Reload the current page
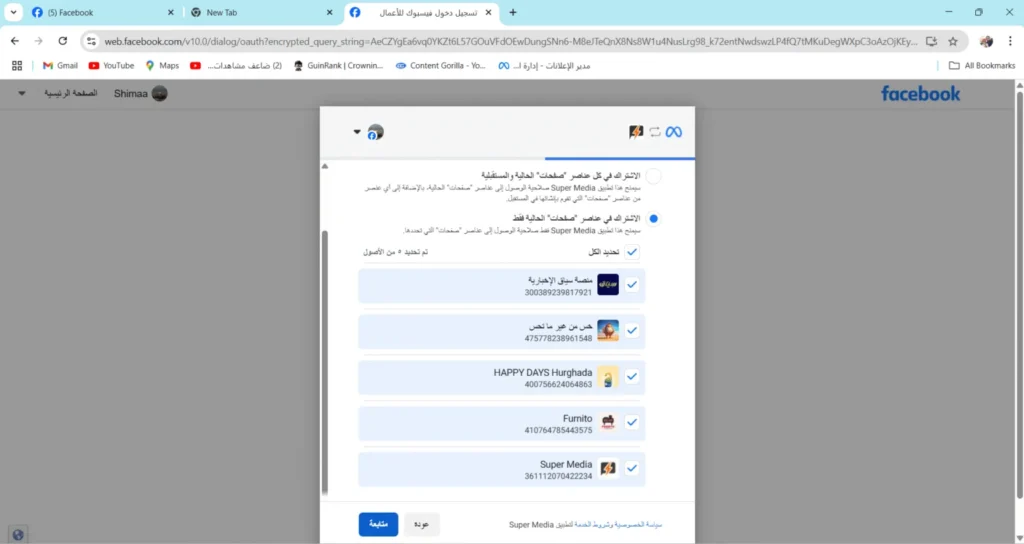Image resolution: width=1024 pixels, height=544 pixels. click(63, 41)
